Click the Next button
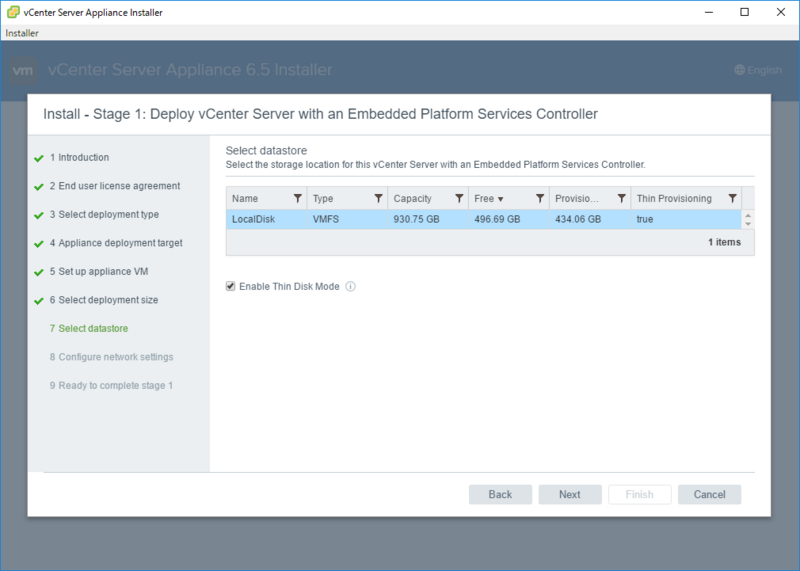Viewport: 800px width, 571px height. (x=570, y=494)
